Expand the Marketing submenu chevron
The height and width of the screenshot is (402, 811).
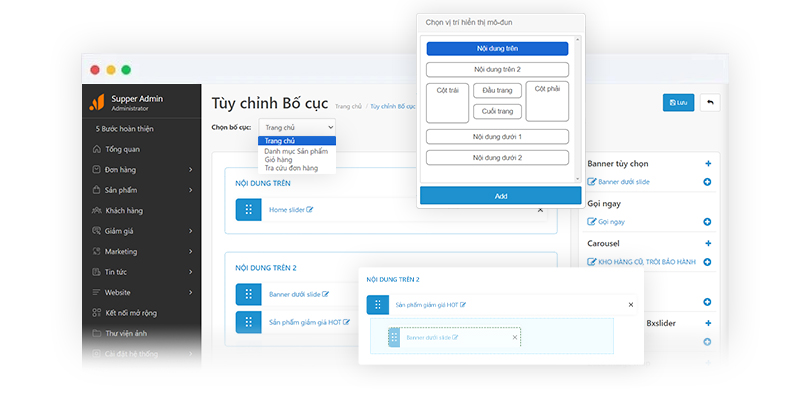click(x=190, y=251)
